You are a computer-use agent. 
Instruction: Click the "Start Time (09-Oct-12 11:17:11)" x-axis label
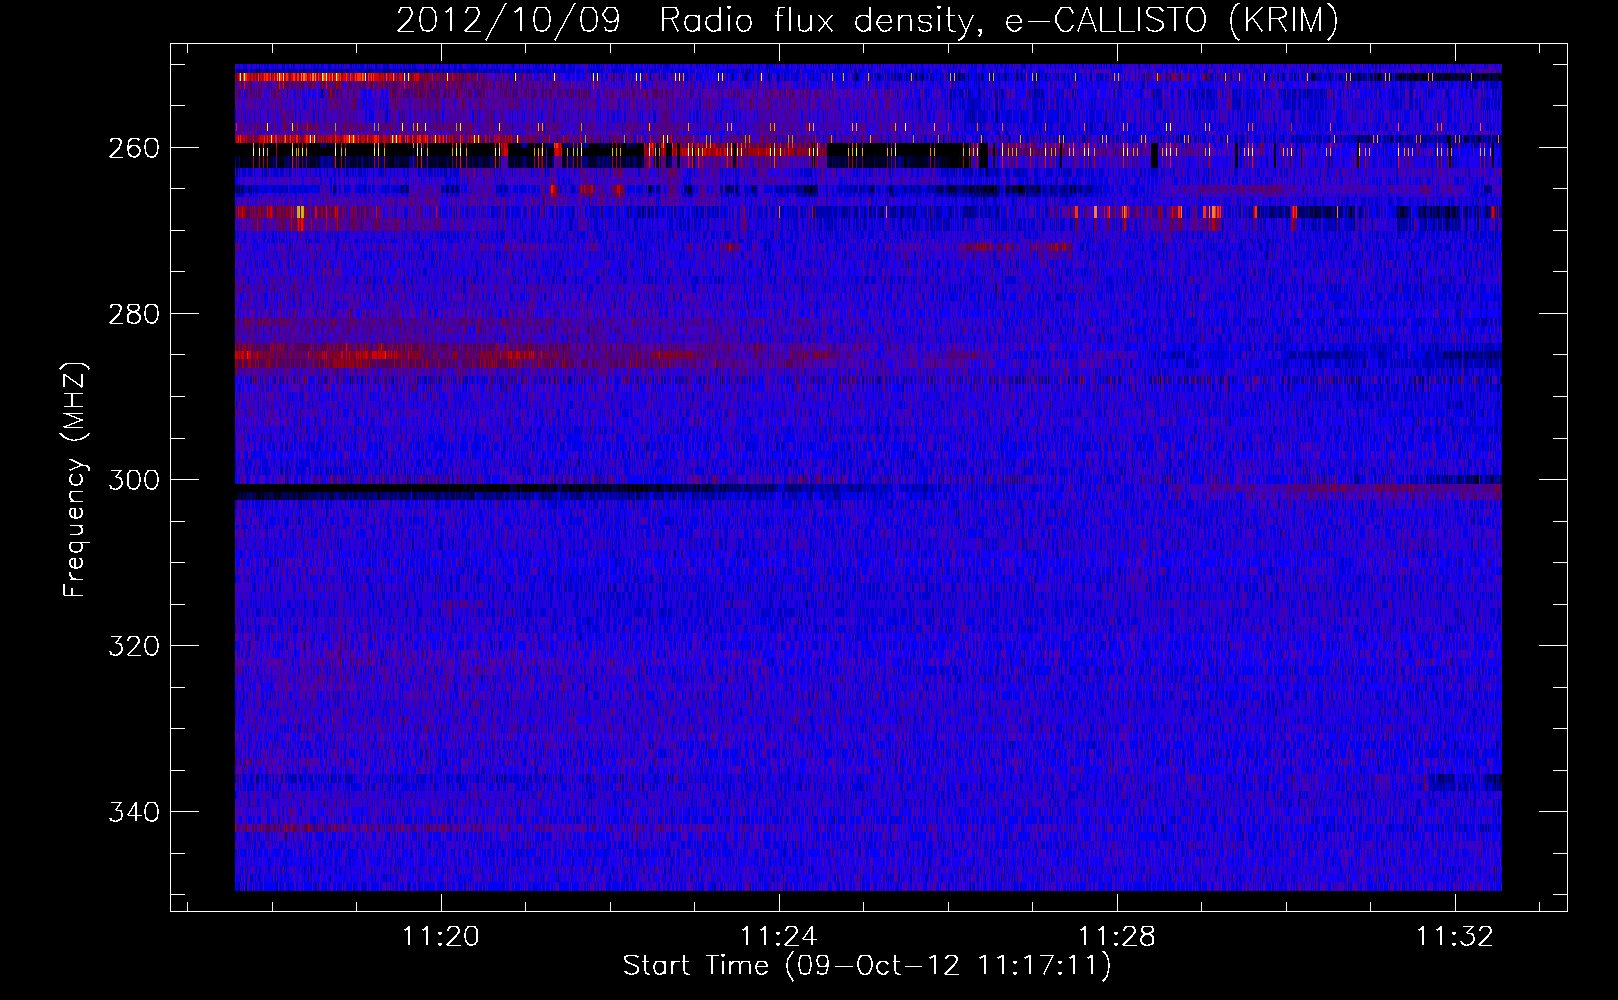(867, 966)
